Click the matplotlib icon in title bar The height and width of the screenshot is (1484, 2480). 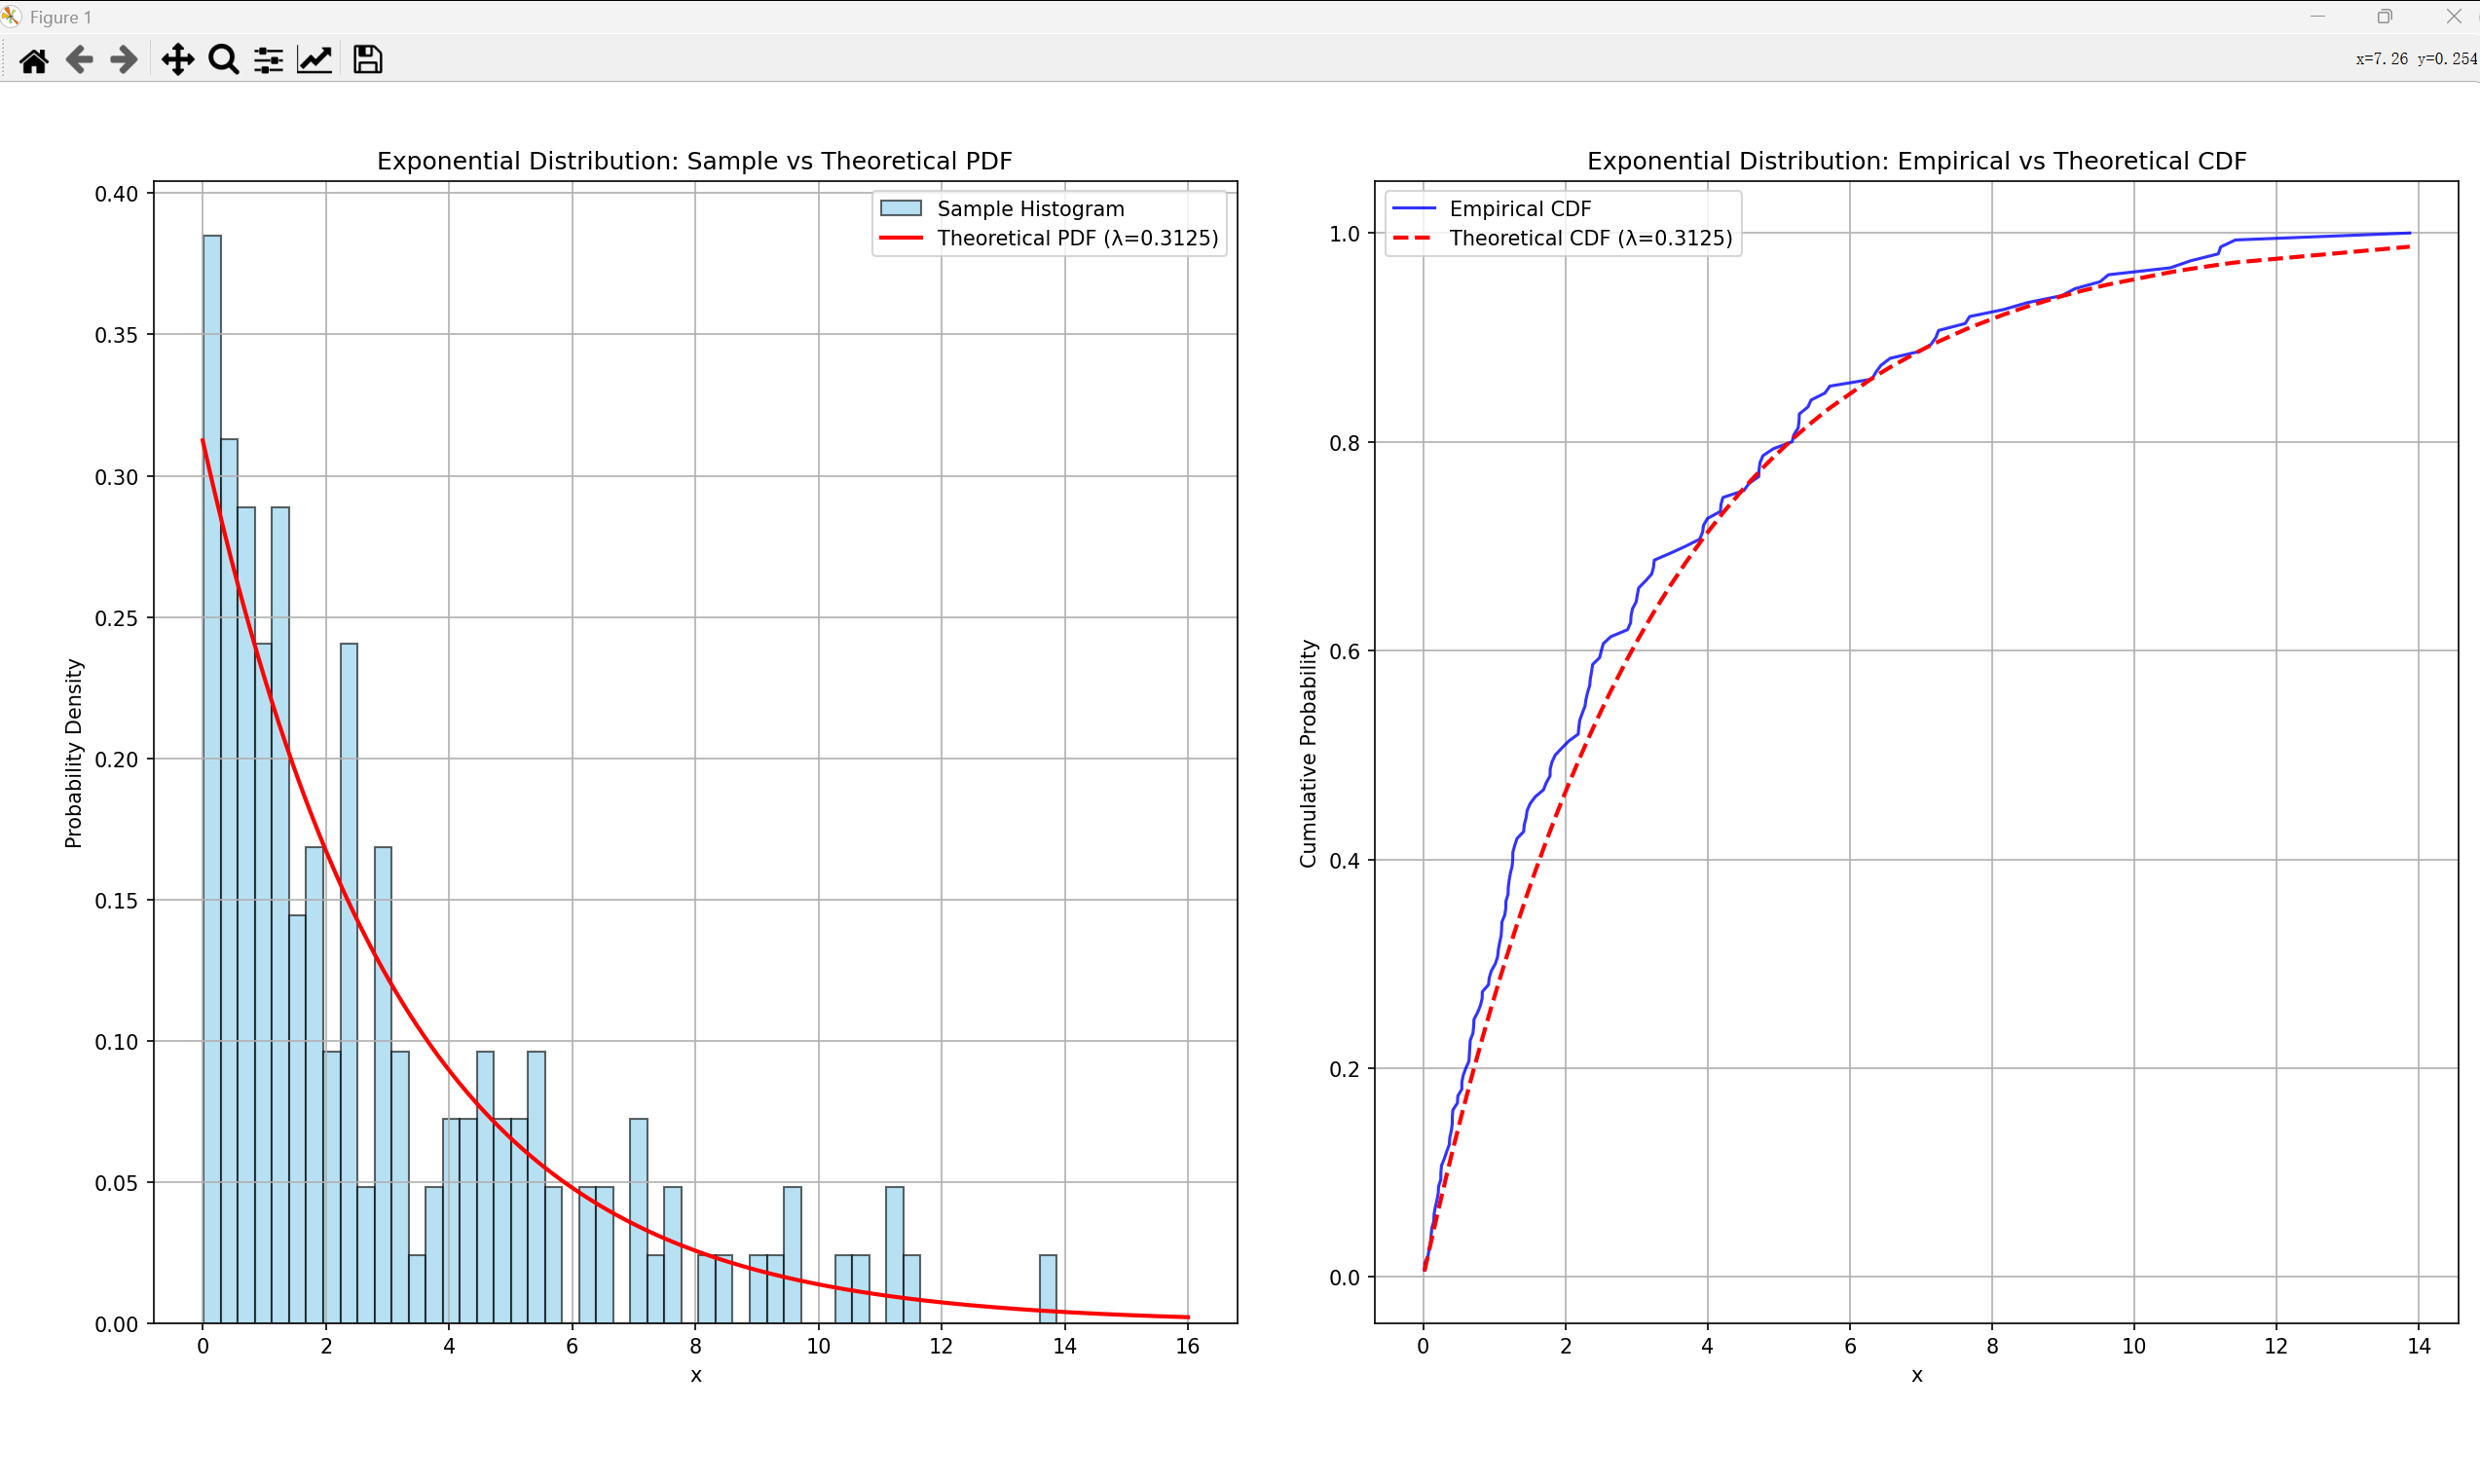[x=11, y=16]
